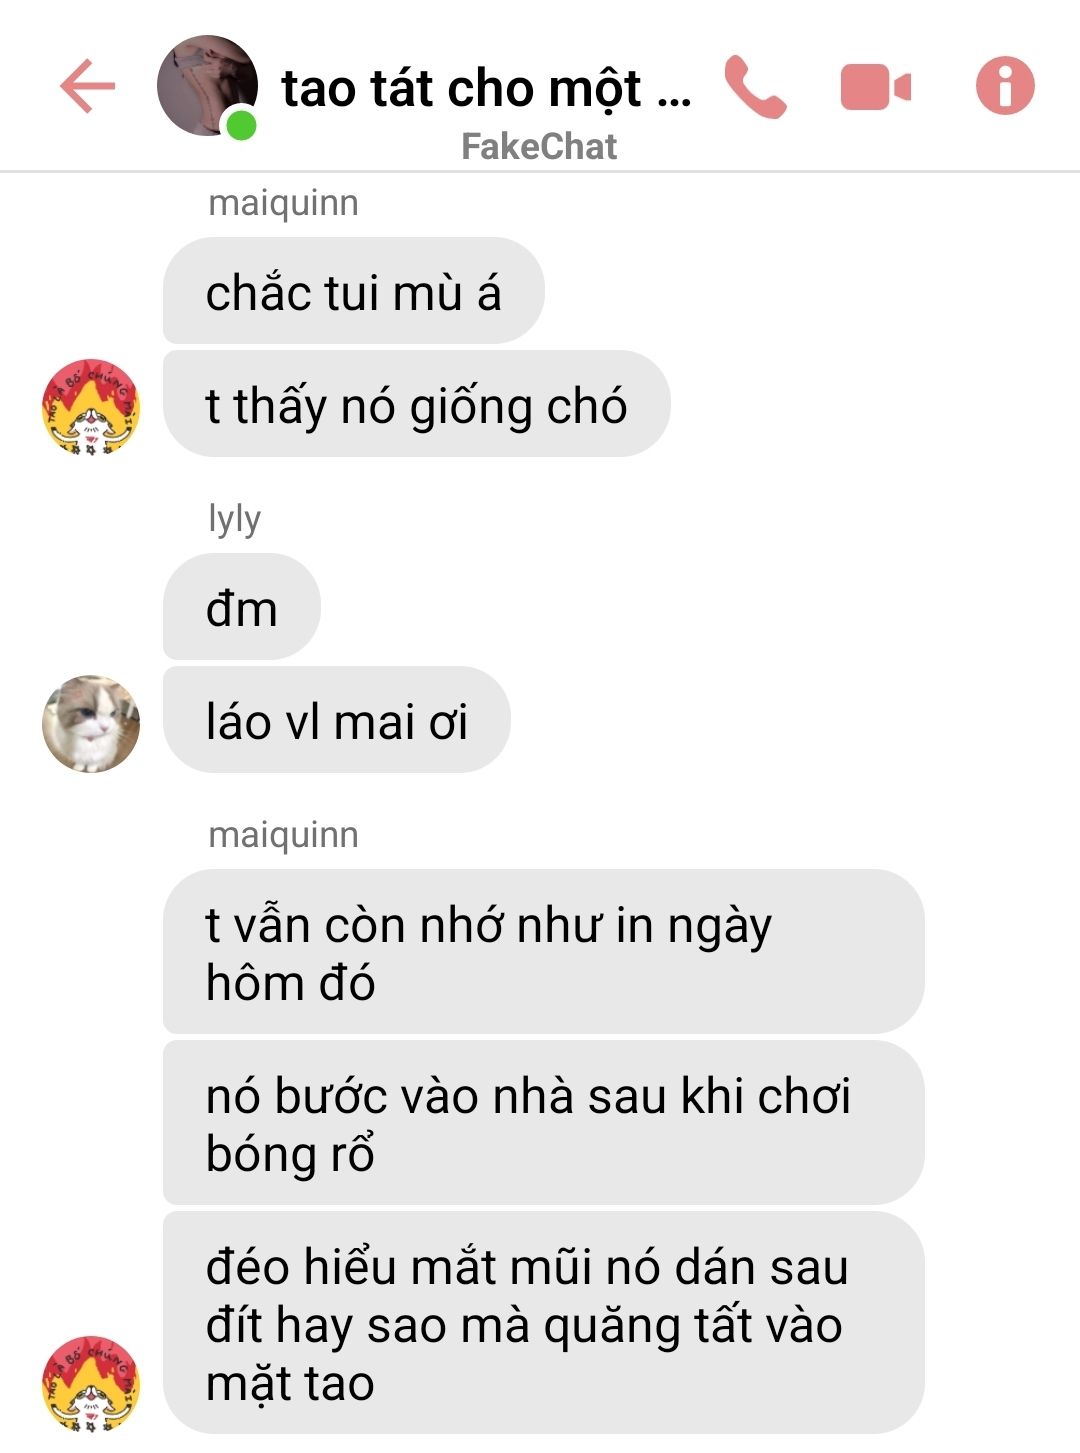The height and width of the screenshot is (1453, 1080).
Task: Start a video call with camera icon
Action: pyautogui.click(x=876, y=87)
